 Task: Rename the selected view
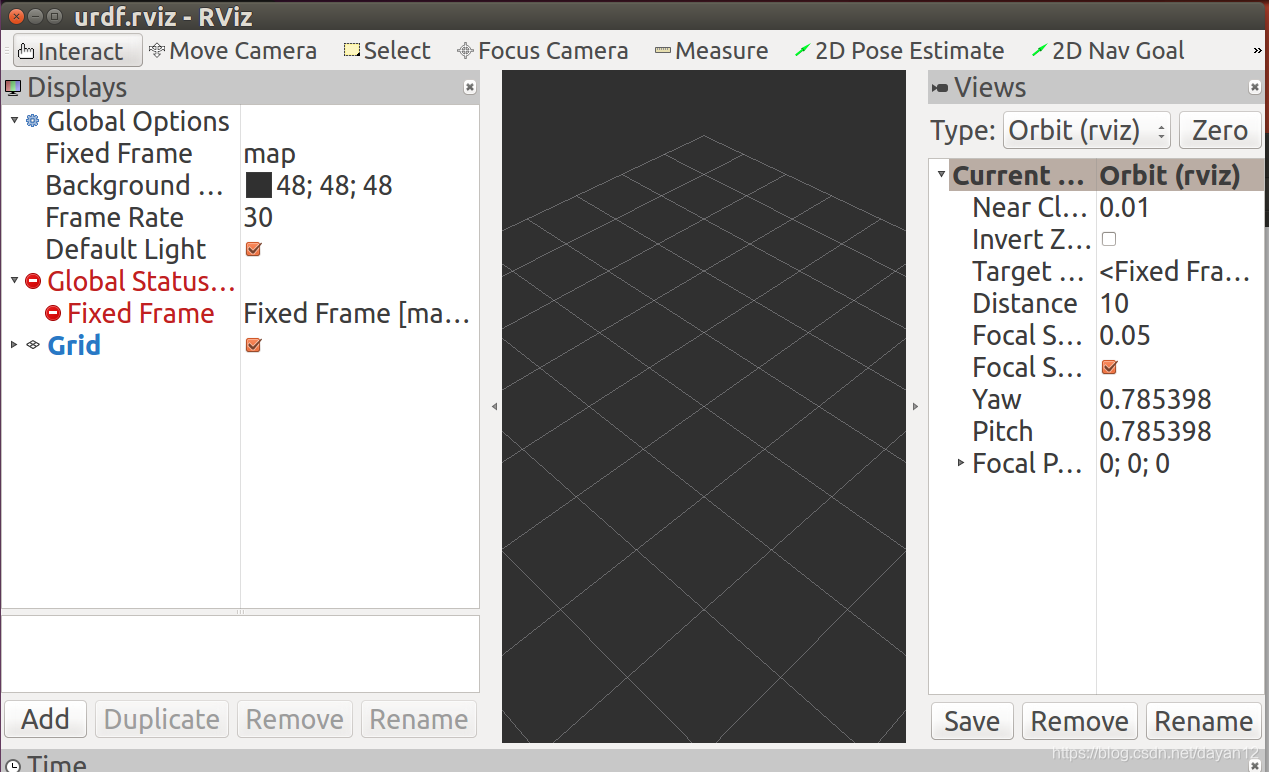[1204, 722]
